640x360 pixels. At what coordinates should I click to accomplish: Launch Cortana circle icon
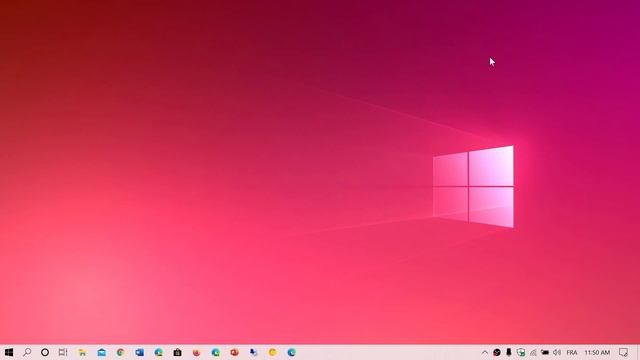click(45, 352)
